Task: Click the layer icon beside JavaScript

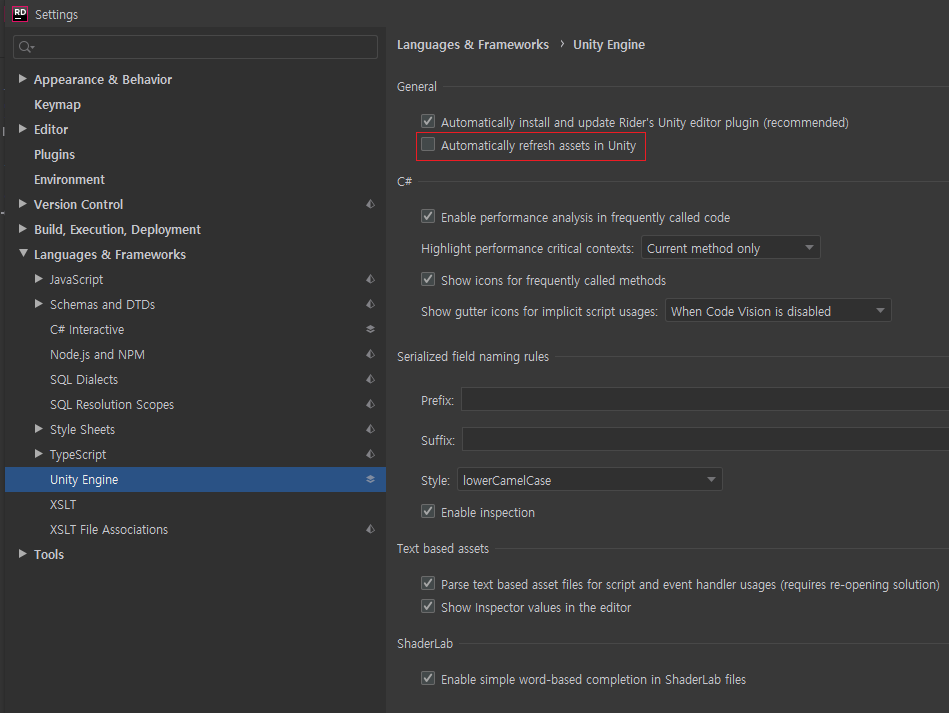Action: click(x=370, y=279)
